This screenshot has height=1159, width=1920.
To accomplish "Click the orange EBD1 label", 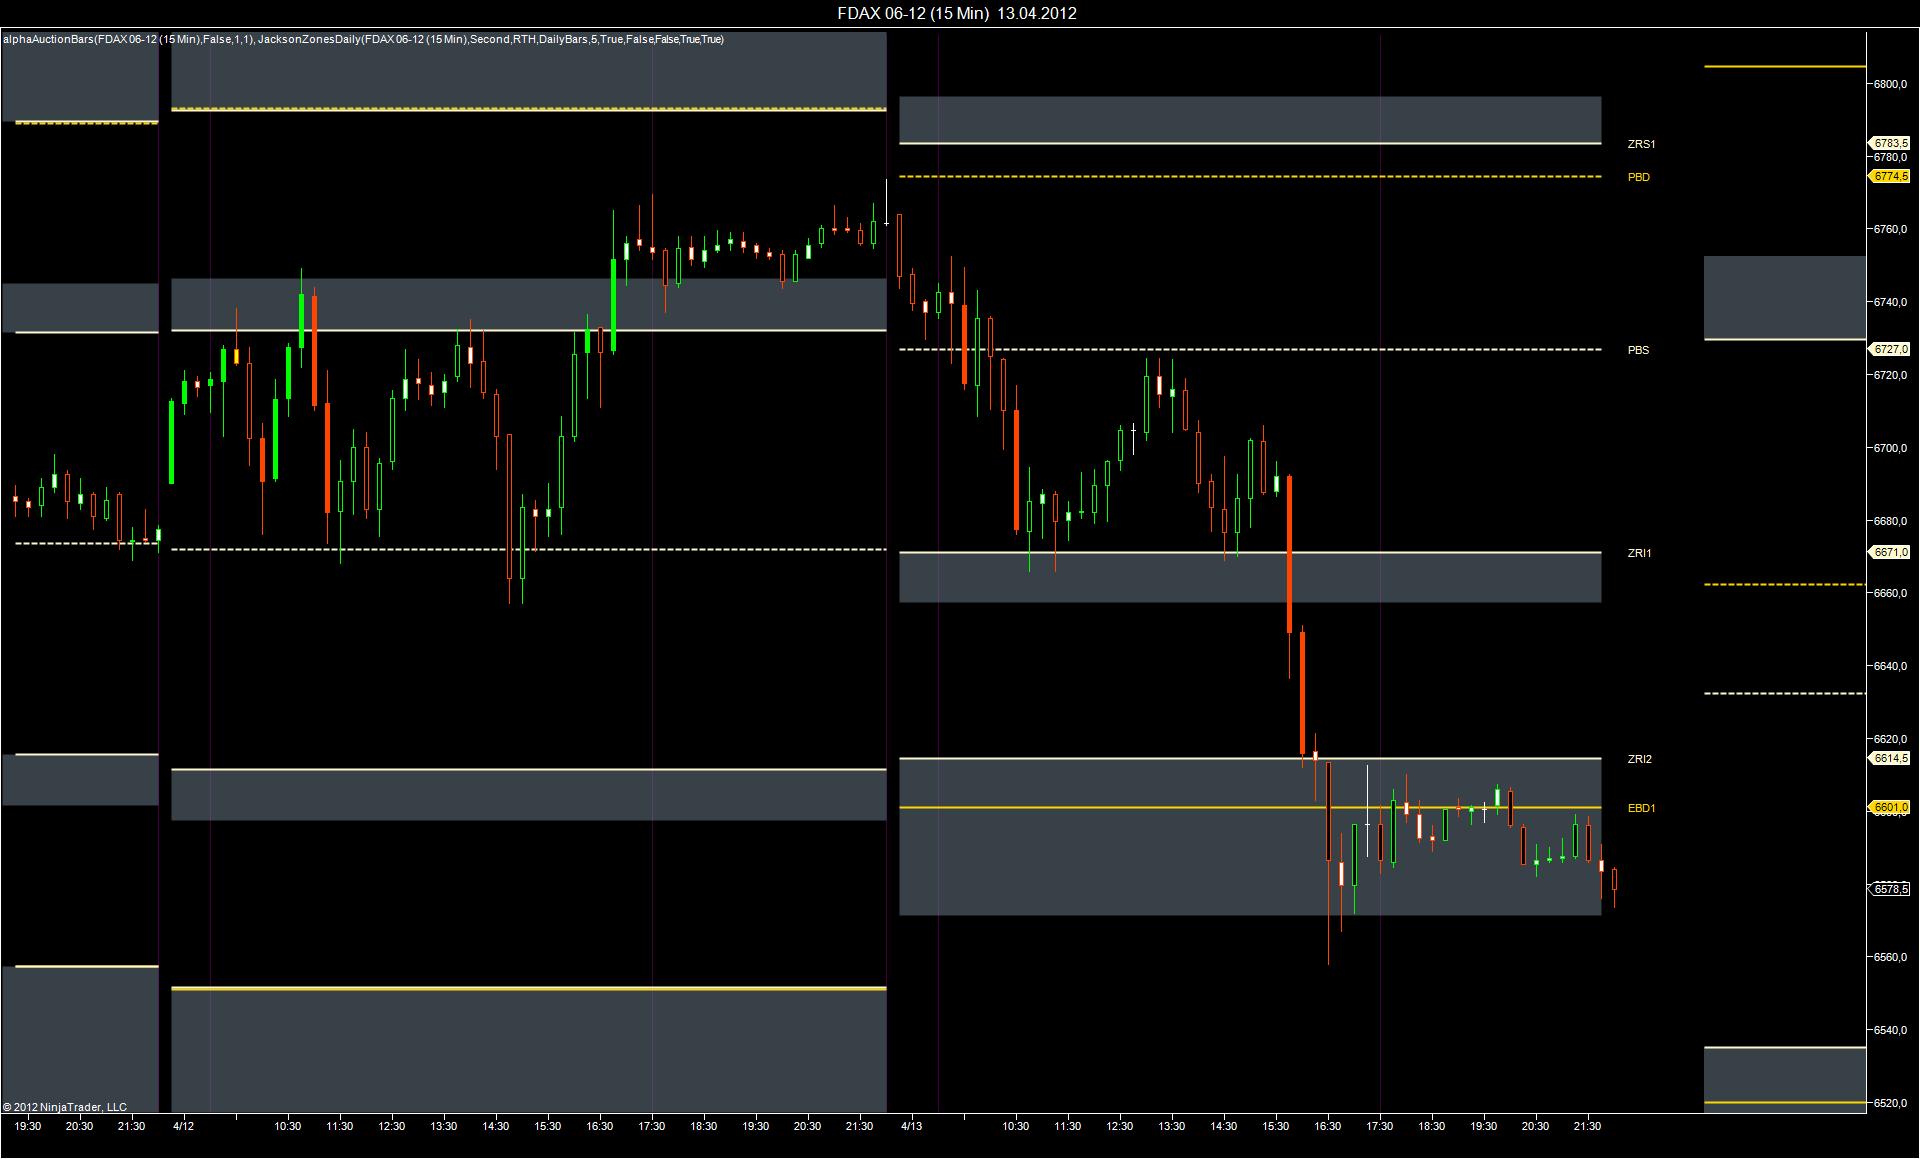I will point(1641,808).
